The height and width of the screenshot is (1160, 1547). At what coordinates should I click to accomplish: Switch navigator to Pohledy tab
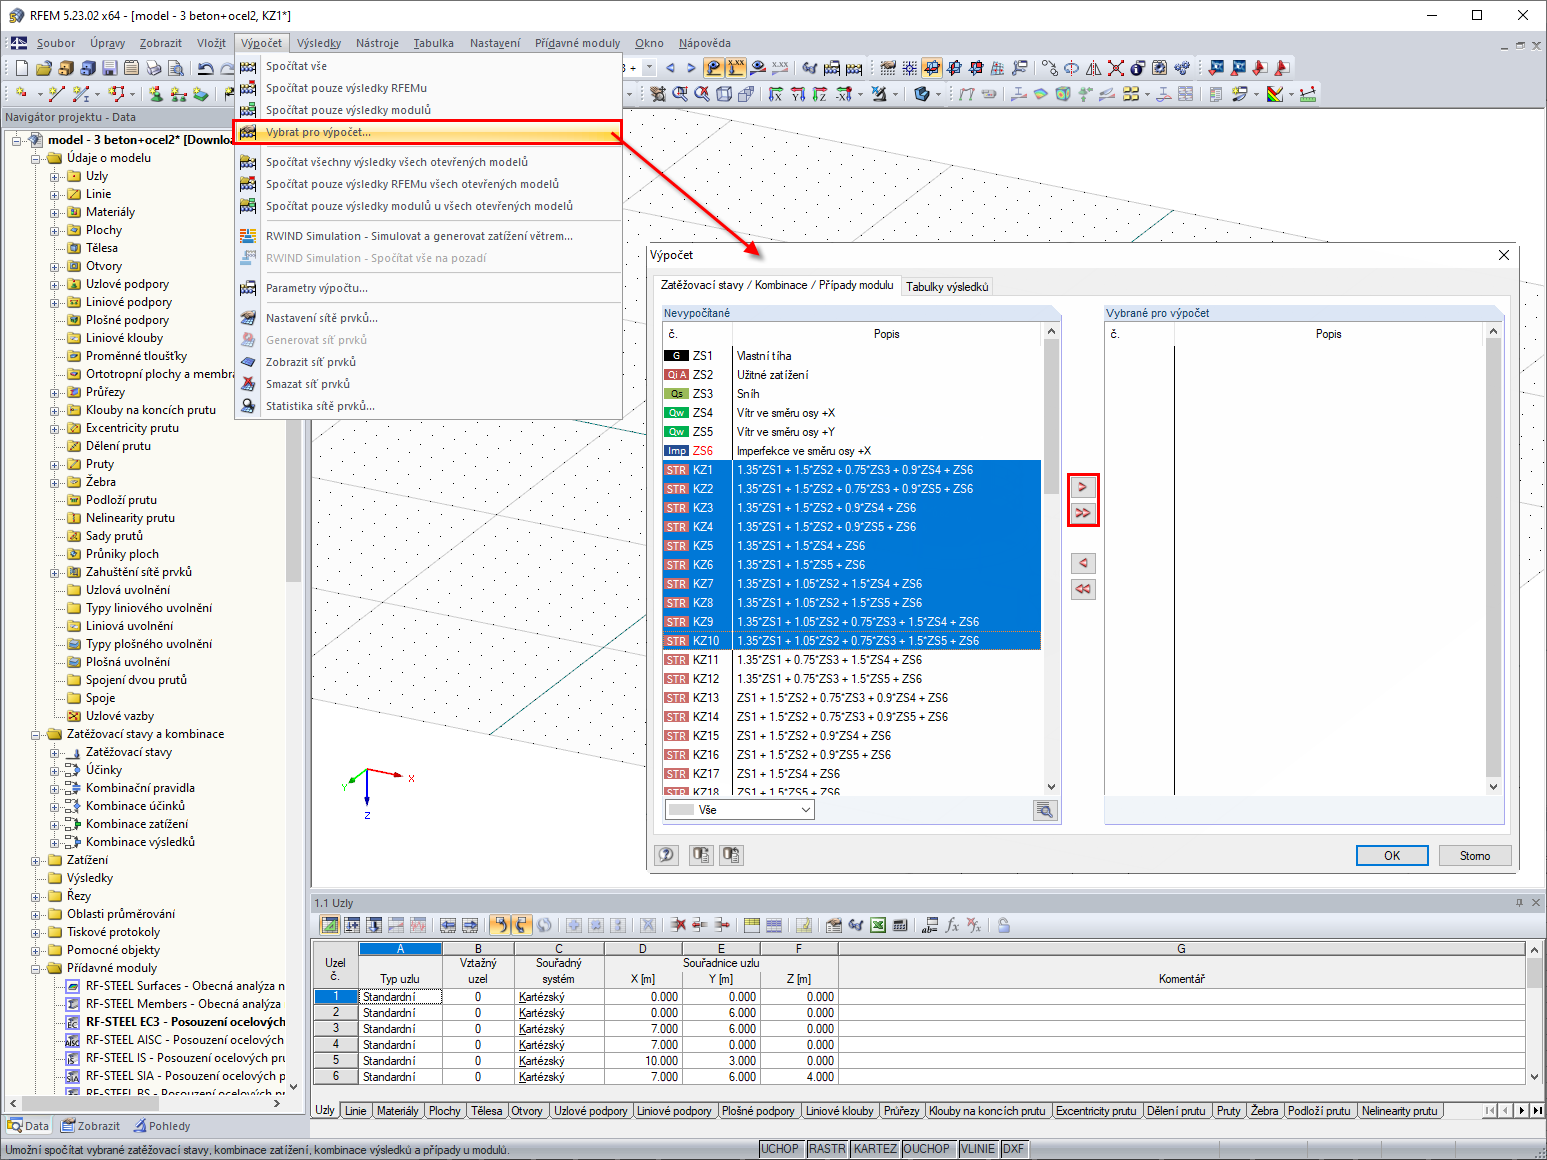(162, 1126)
